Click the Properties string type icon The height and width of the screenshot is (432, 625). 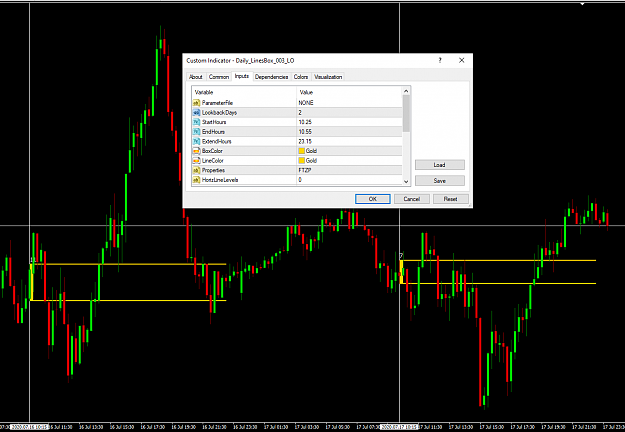click(196, 170)
